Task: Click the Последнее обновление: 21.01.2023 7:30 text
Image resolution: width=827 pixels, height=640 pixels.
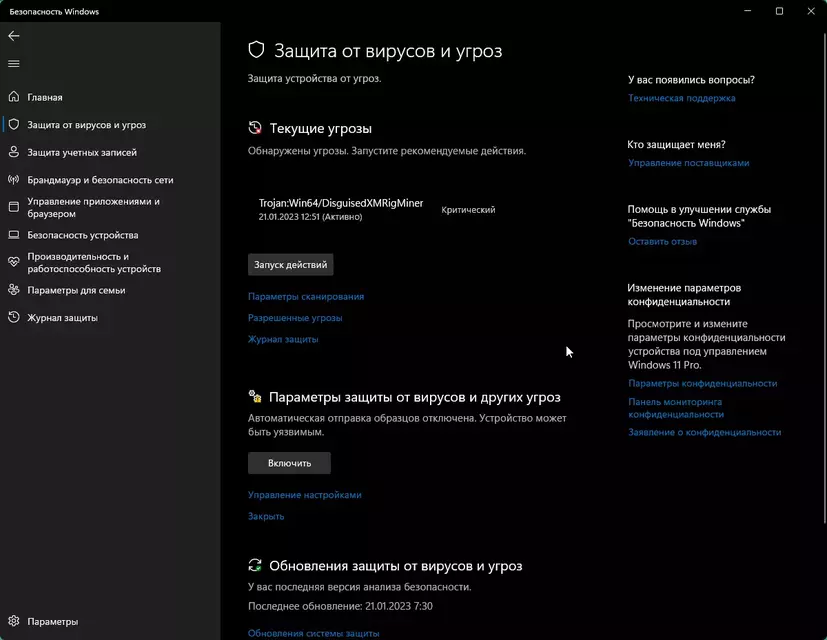Action: (x=340, y=606)
